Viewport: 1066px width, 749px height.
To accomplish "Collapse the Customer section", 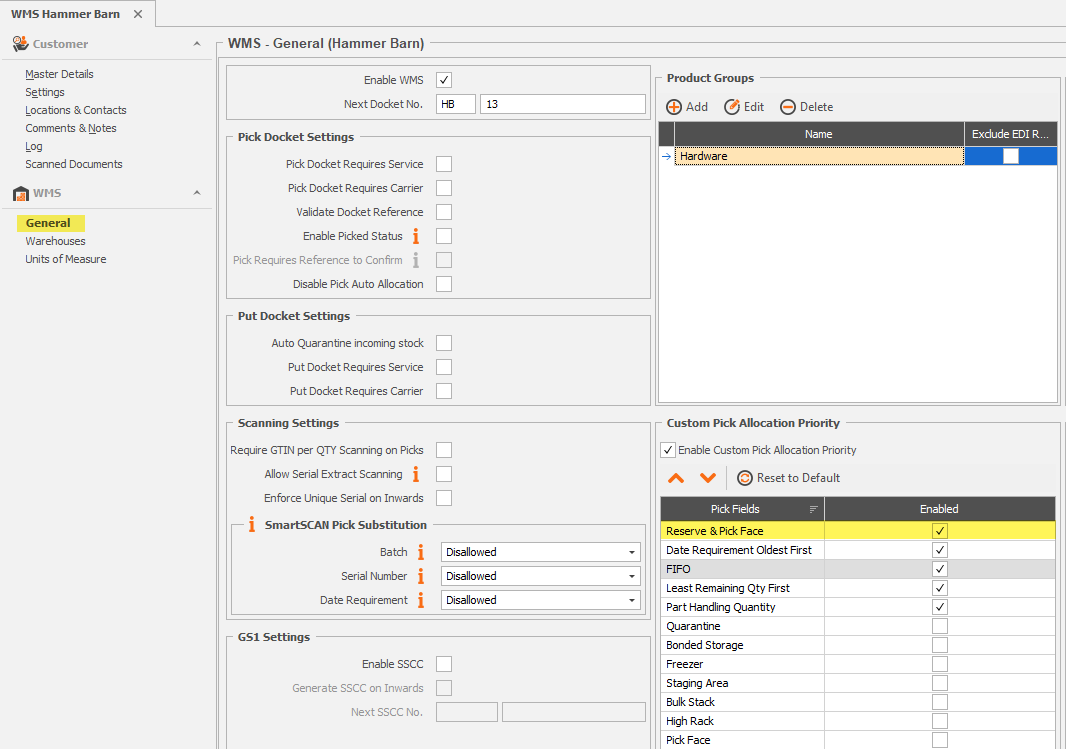I will coord(196,43).
